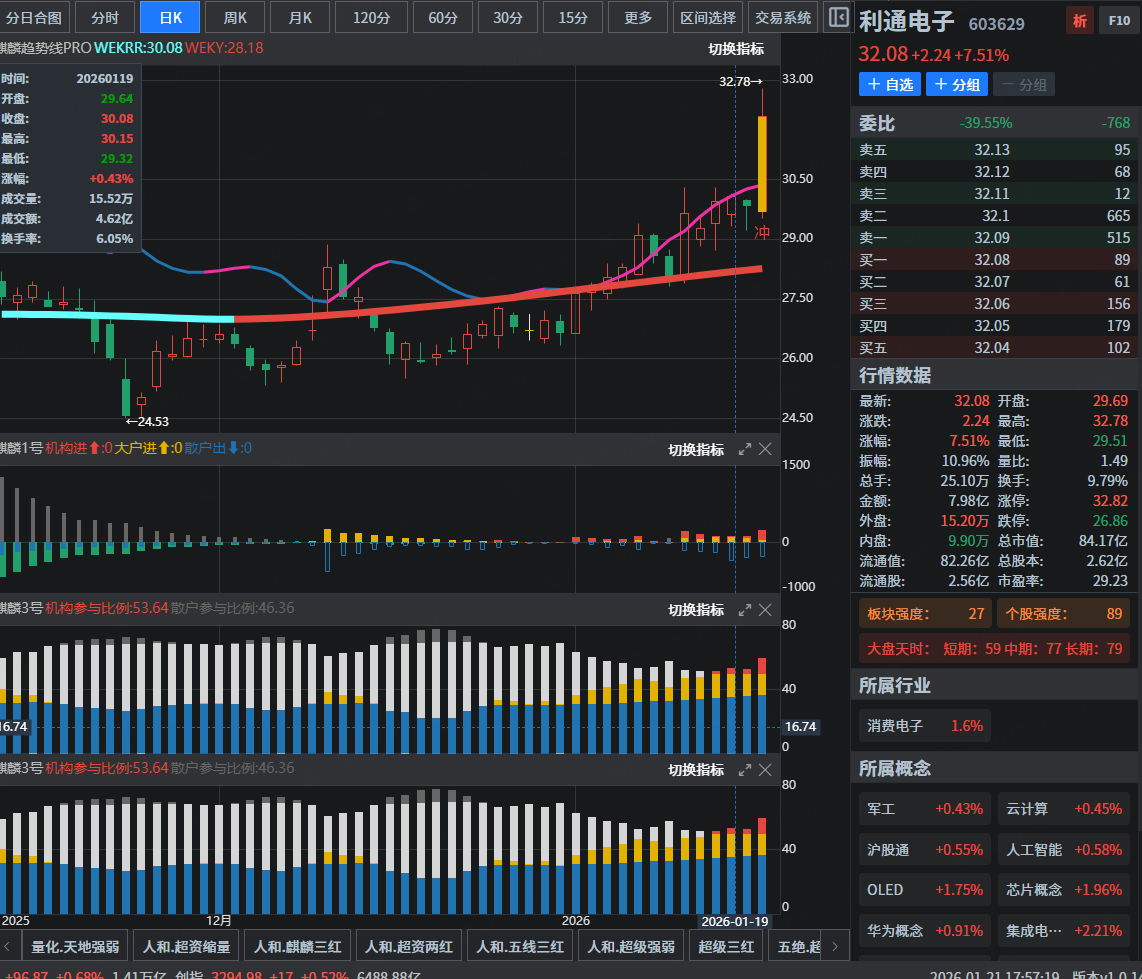1142x979 pixels.
Task: Click the red 析 analysis icon
Action: tap(1079, 20)
